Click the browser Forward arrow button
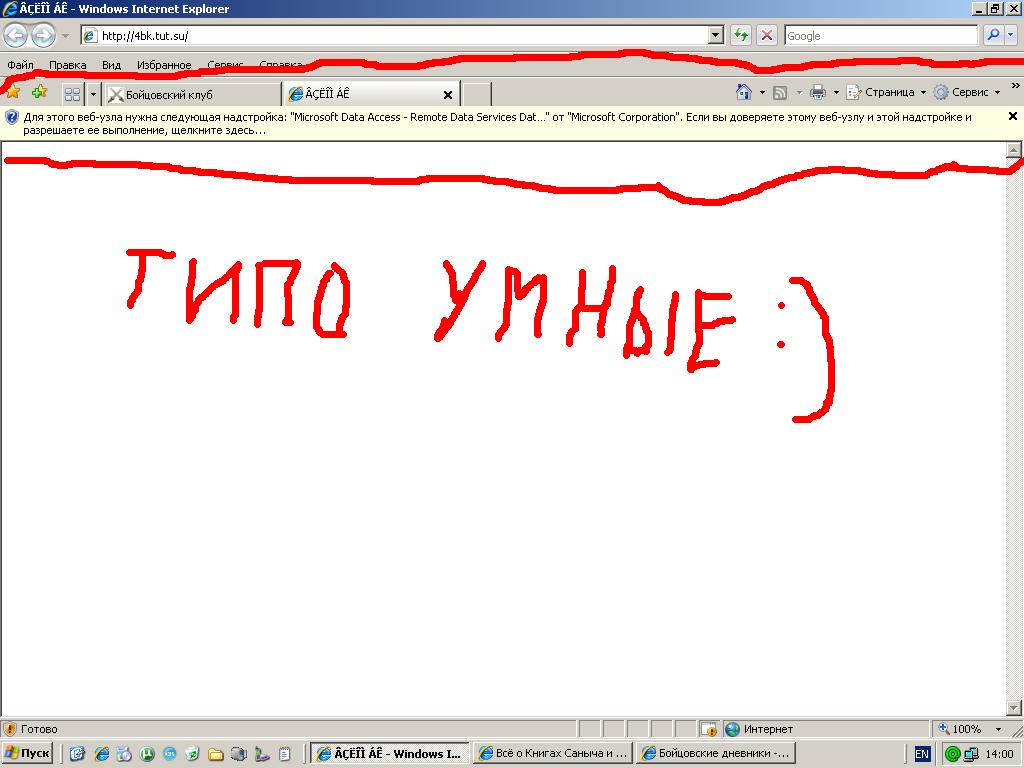 tap(43, 35)
